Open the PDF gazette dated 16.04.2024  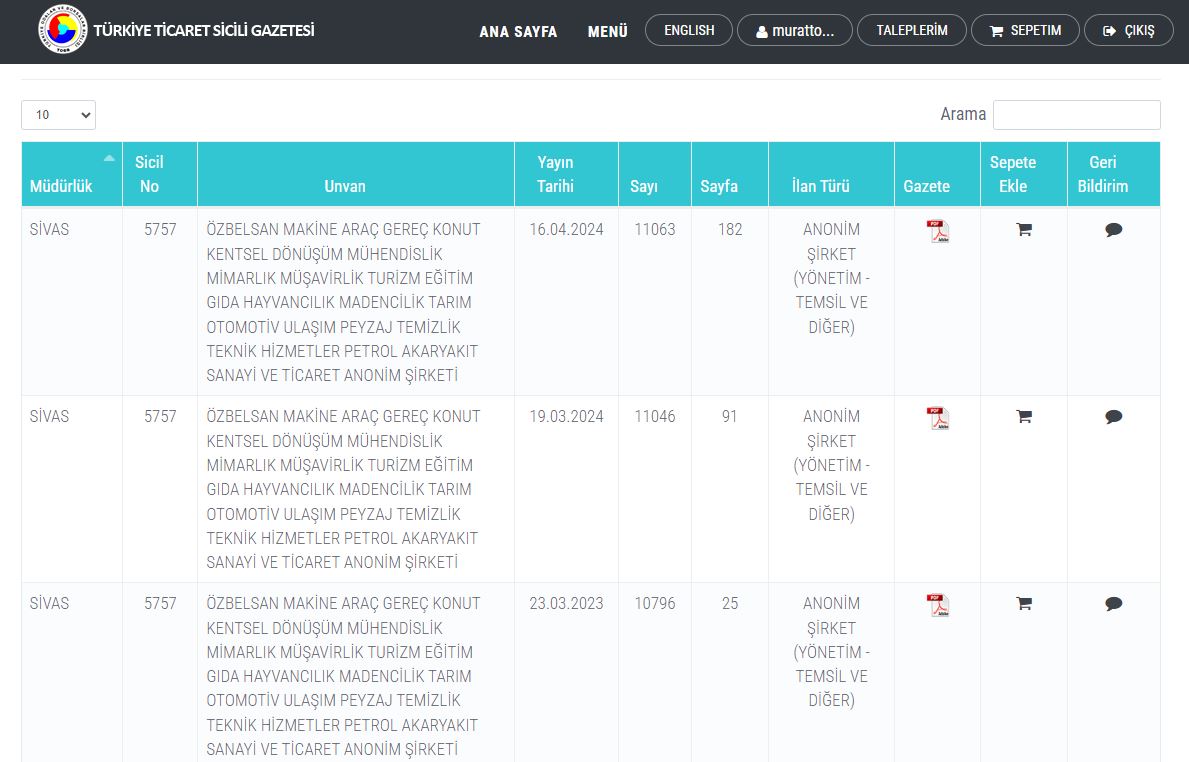pyautogui.click(x=937, y=231)
